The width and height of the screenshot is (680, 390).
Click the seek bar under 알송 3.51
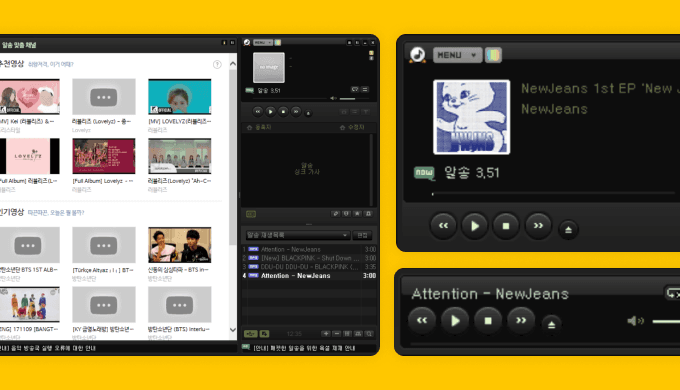pyautogui.click(x=553, y=193)
